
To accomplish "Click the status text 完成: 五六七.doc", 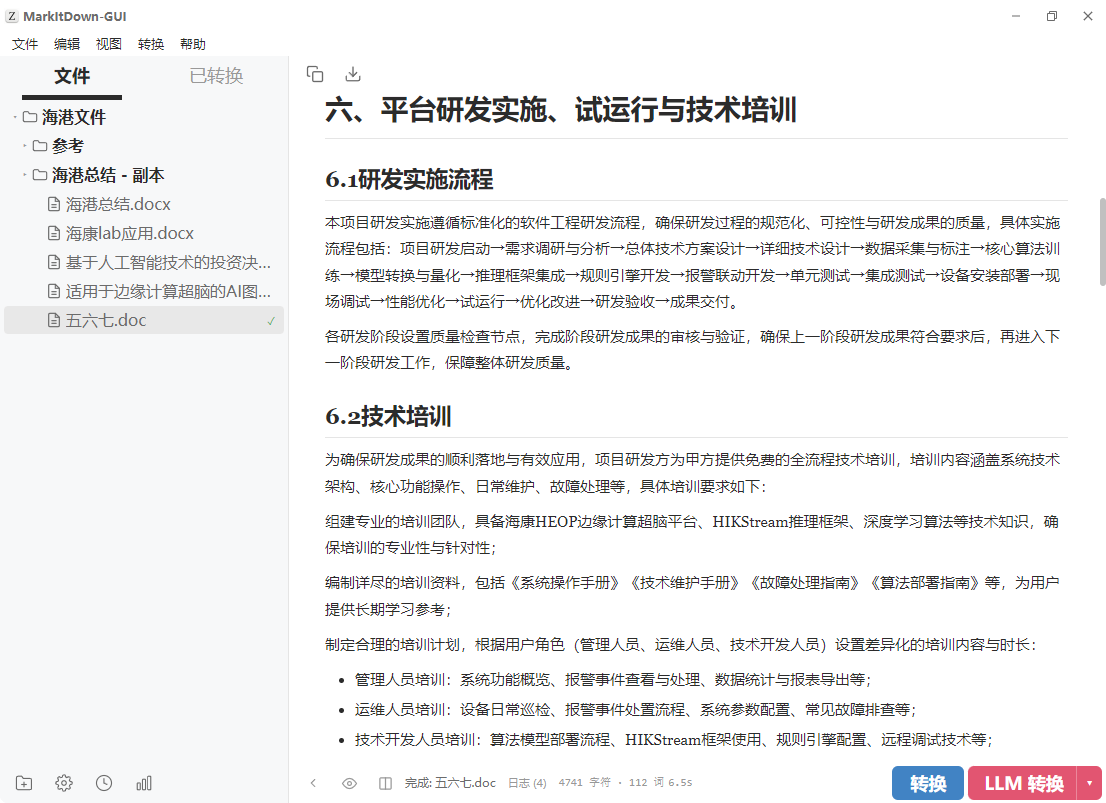I will [x=450, y=783].
